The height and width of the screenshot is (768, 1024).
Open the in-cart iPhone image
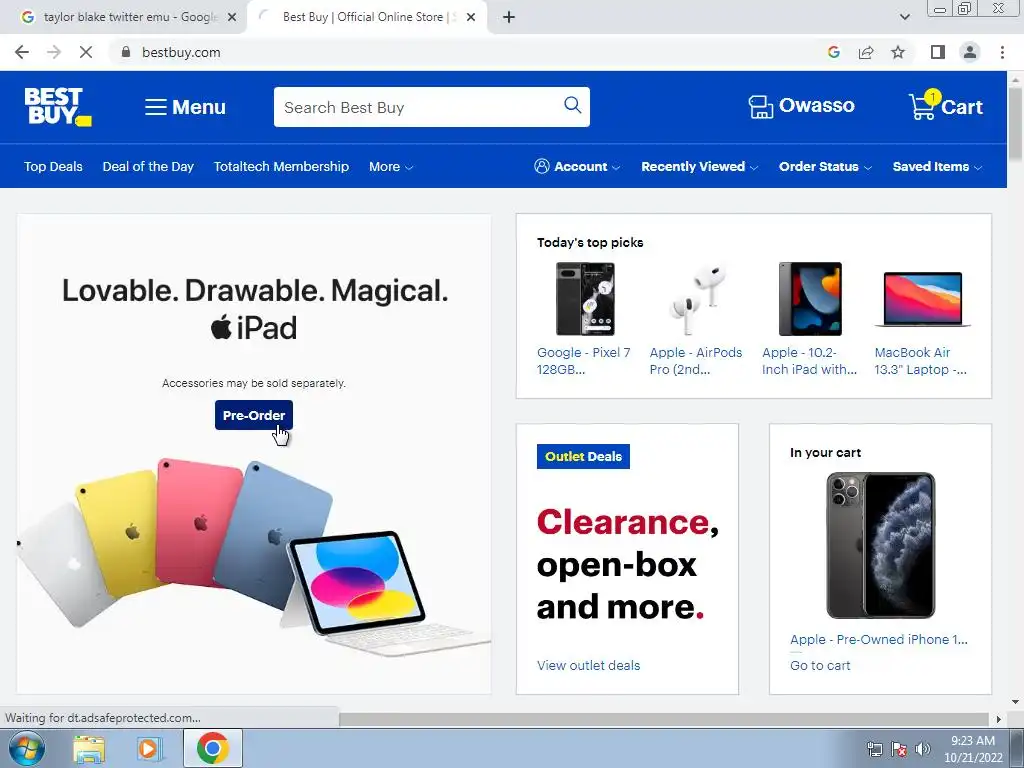pos(880,545)
